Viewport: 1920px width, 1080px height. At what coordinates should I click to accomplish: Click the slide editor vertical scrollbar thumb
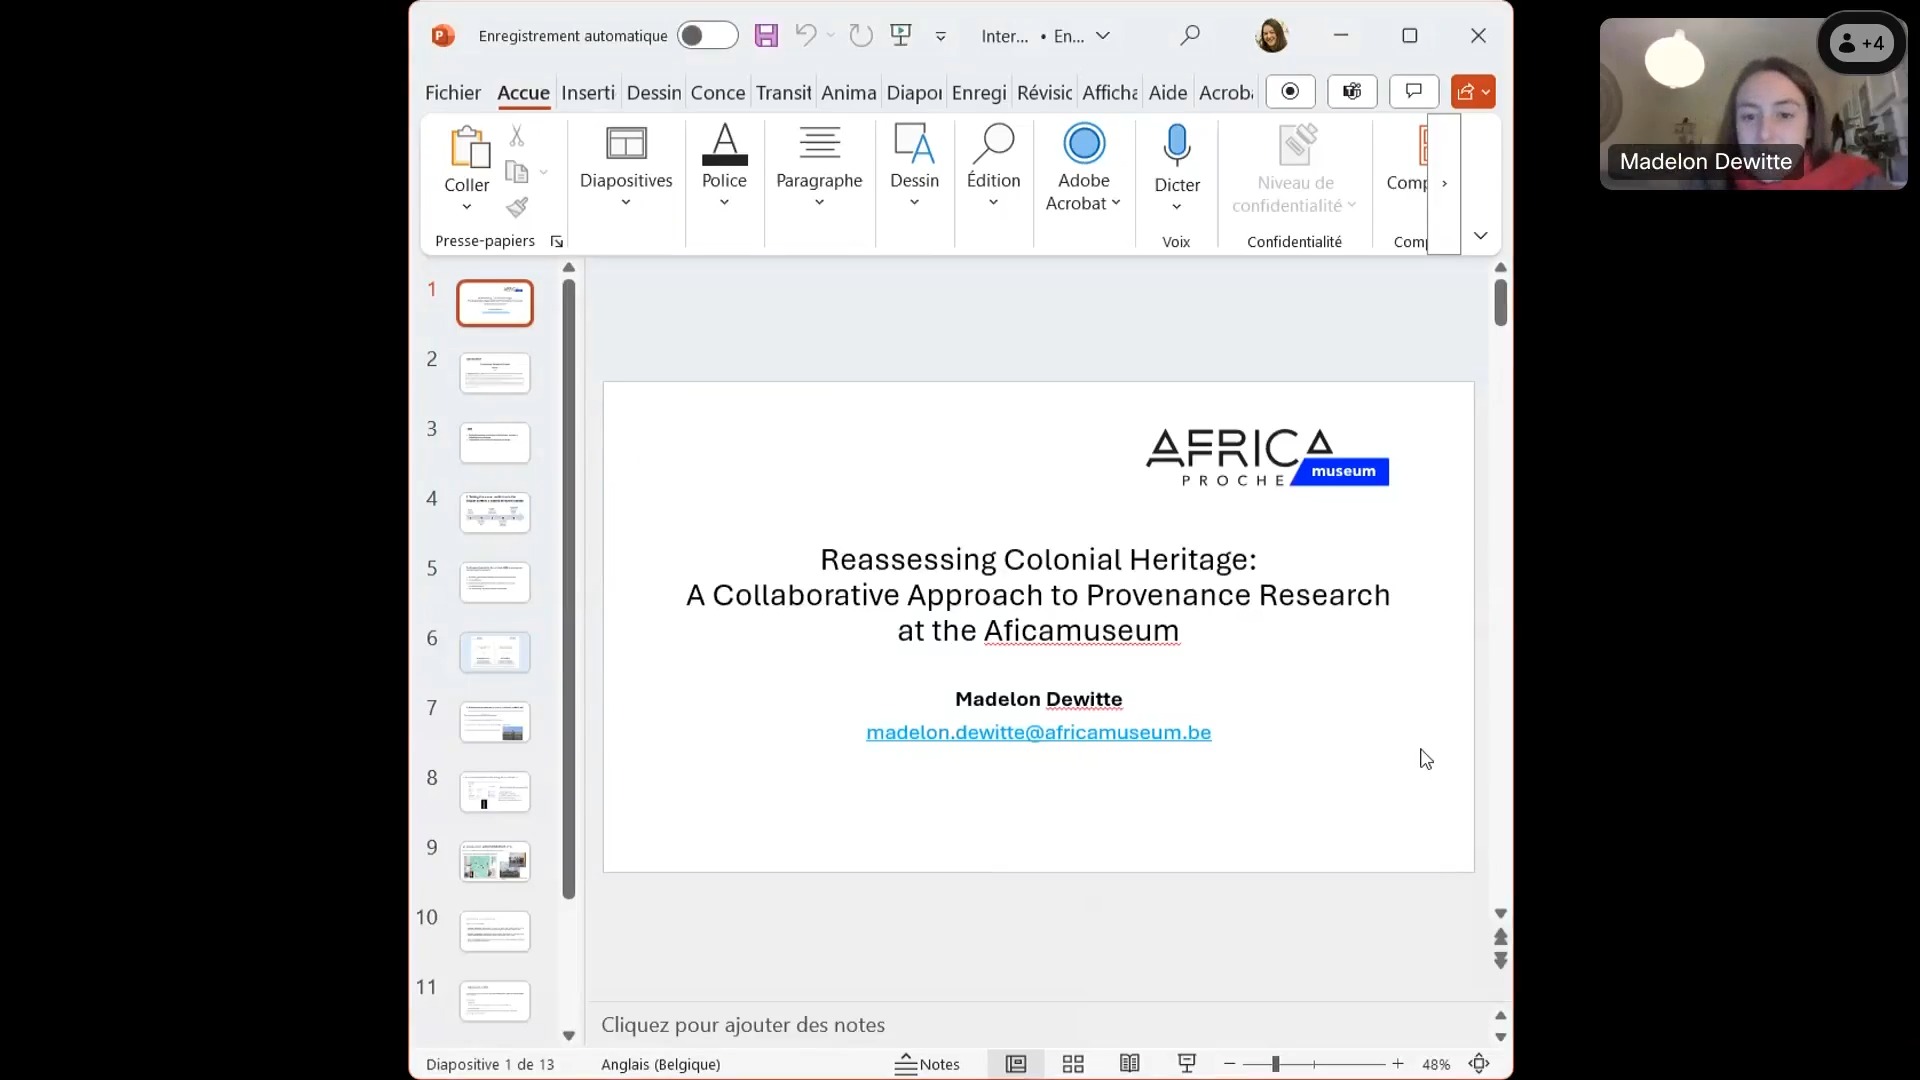tap(1501, 302)
